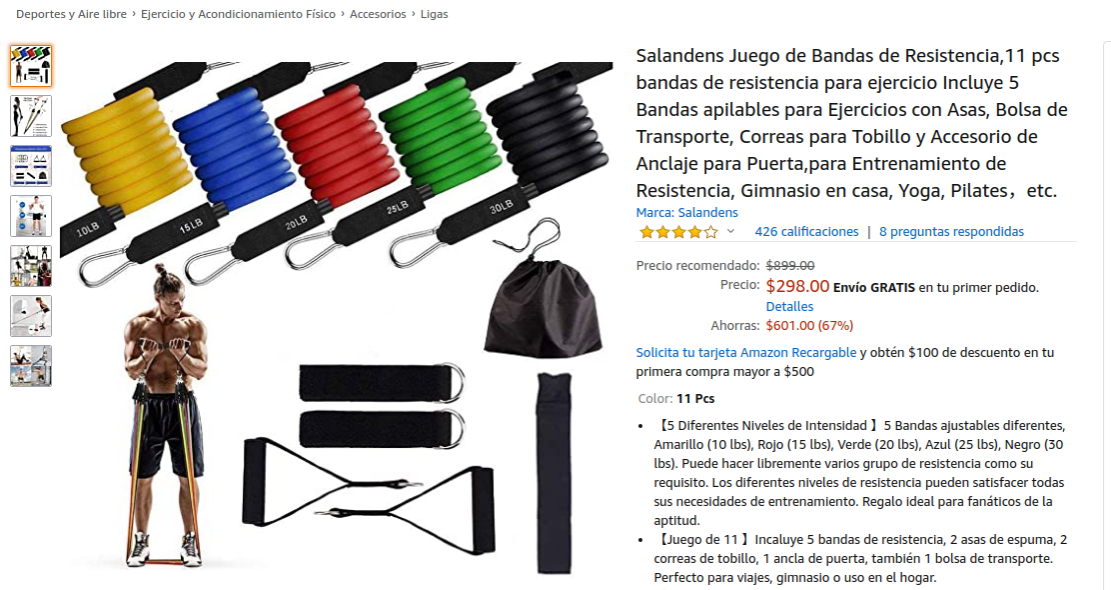The width and height of the screenshot is (1111, 590).
Task: Expand the star rating dropdown chevron
Action: [x=731, y=232]
